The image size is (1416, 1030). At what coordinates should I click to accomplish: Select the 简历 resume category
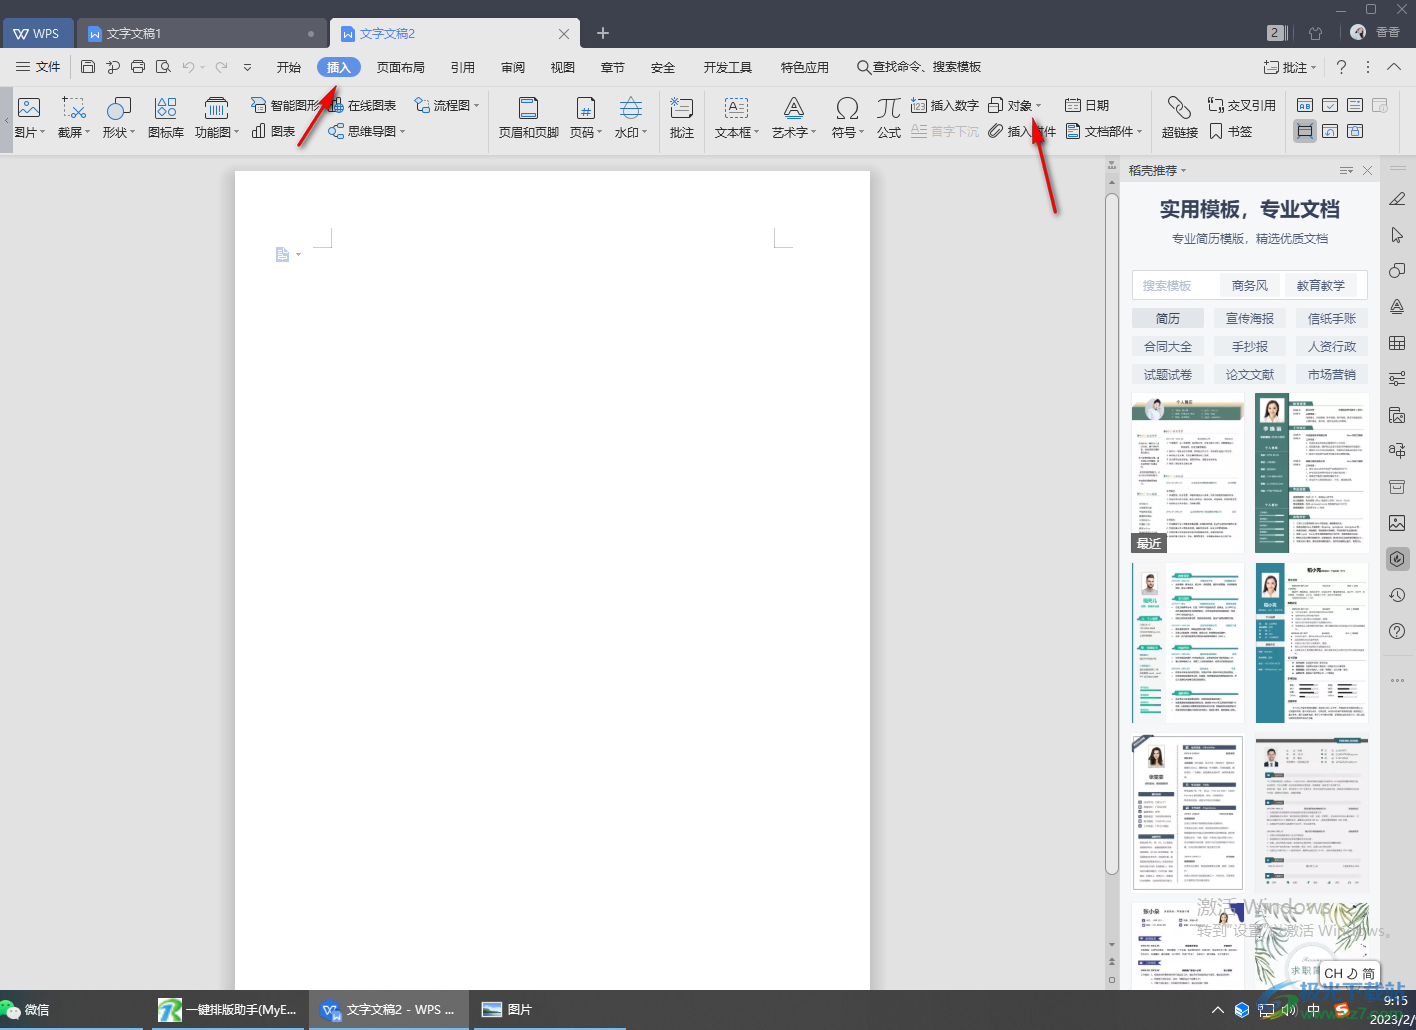1168,318
